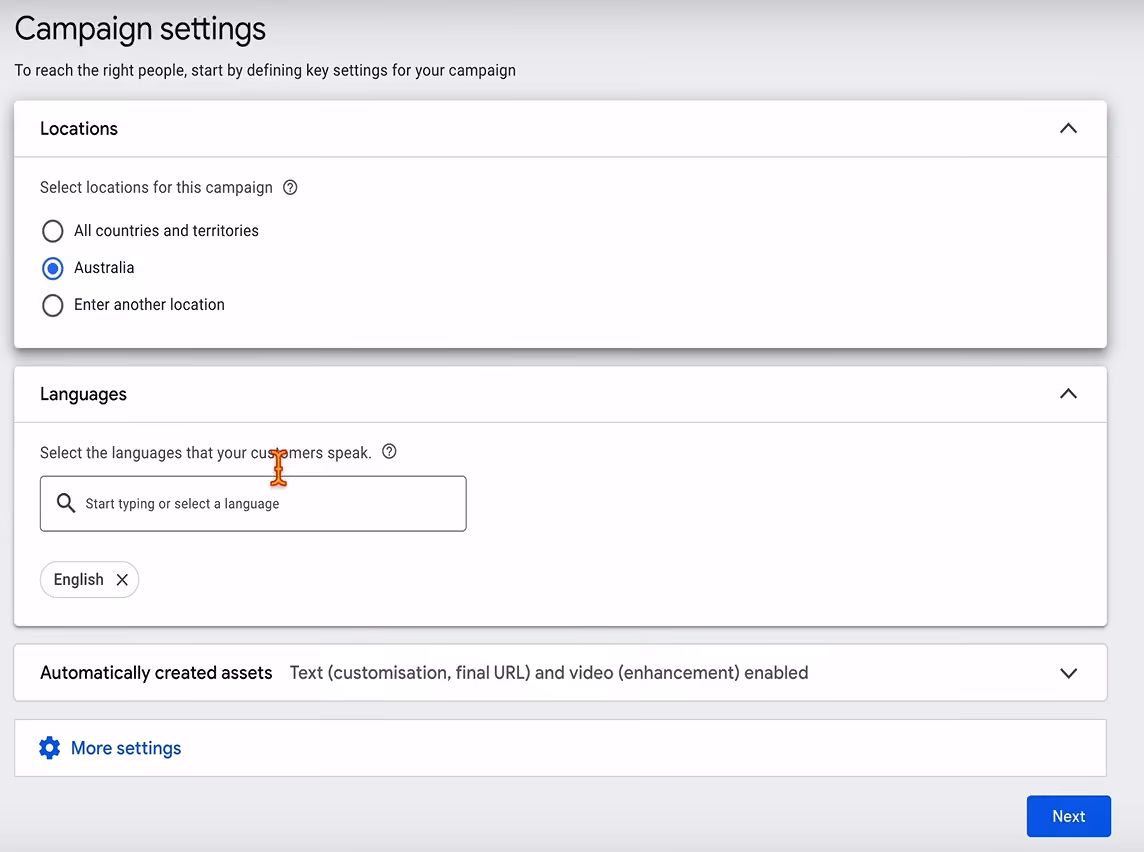Viewport: 1144px width, 852px height.
Task: Collapse the Locations section chevron
Action: point(1068,128)
